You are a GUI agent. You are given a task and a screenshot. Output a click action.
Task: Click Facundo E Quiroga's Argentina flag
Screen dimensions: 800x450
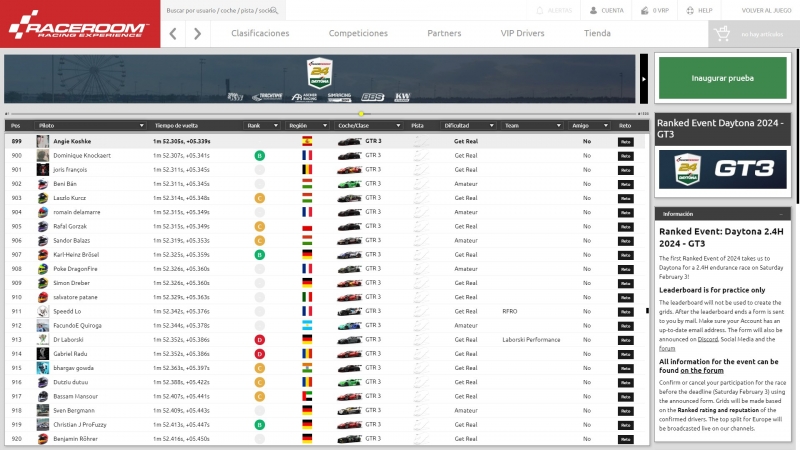[307, 326]
